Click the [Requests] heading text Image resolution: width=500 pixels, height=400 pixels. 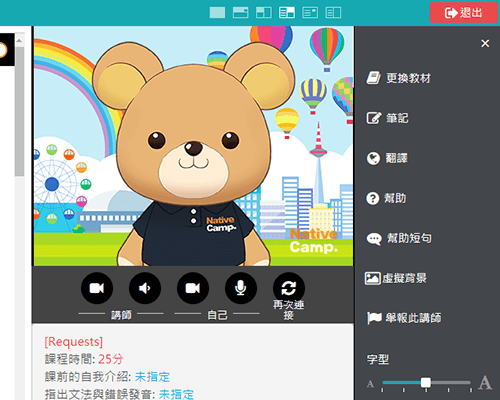74,342
